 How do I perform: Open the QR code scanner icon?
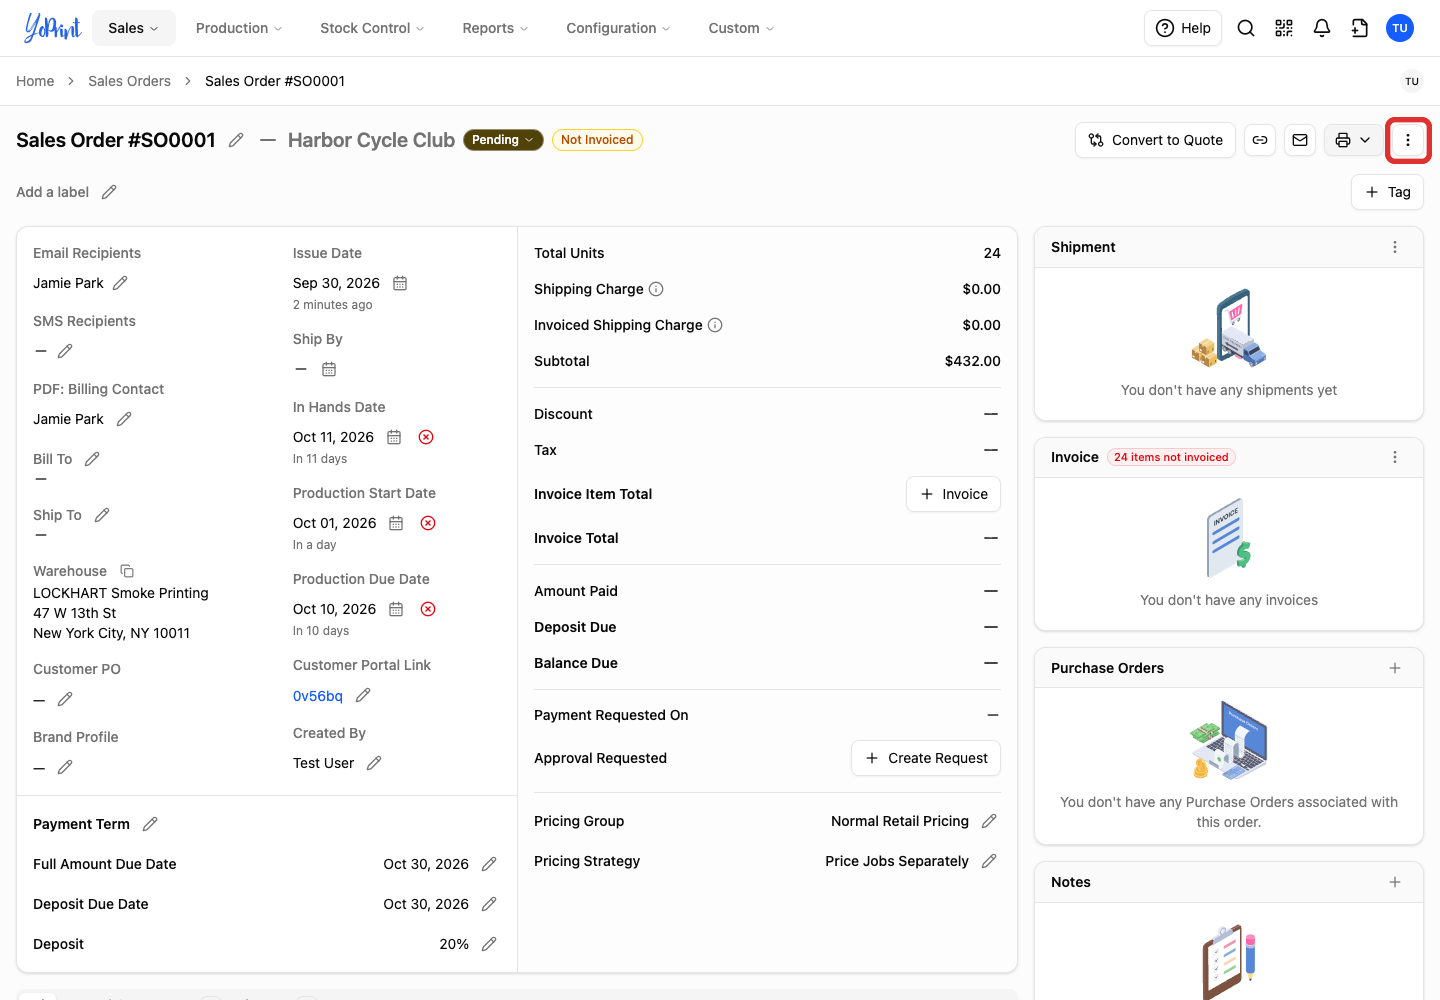tap(1284, 28)
